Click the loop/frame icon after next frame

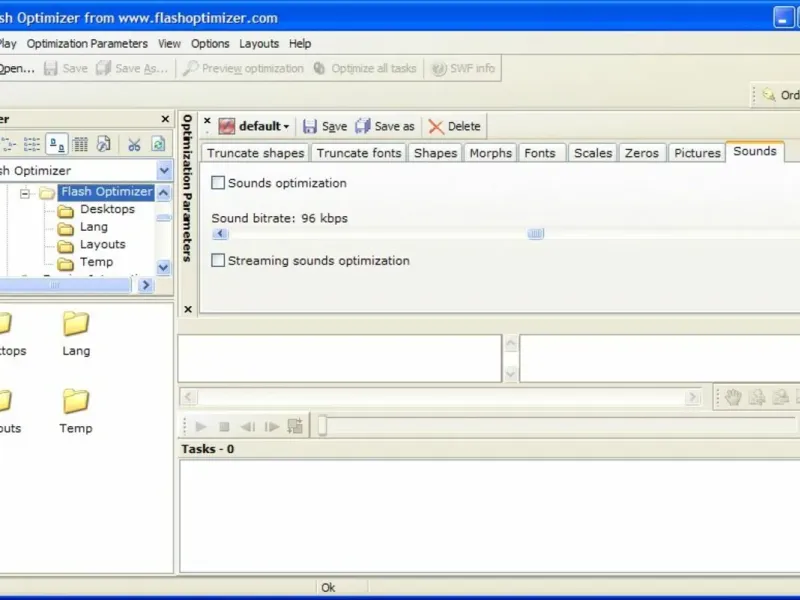(295, 426)
